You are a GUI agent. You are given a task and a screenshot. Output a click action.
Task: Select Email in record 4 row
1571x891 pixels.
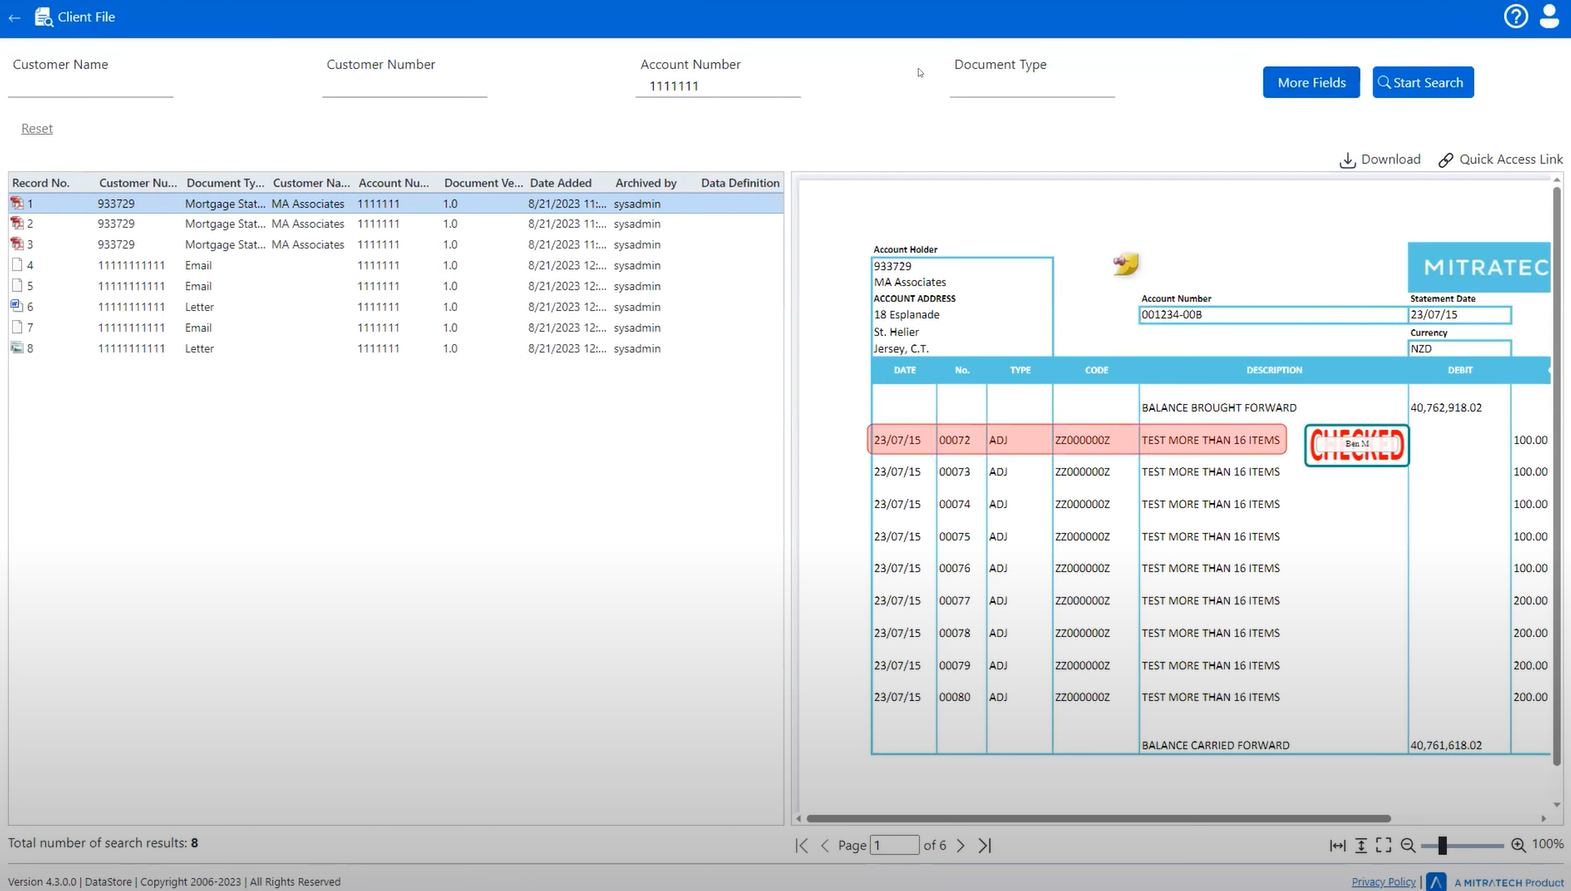[x=198, y=265]
